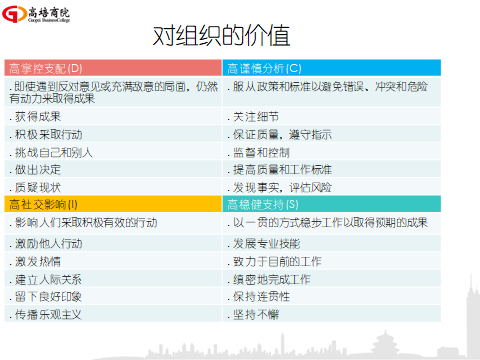The height and width of the screenshot is (360, 480).
Task: Click the 传播乐观主义 cell
Action: pyautogui.click(x=113, y=314)
